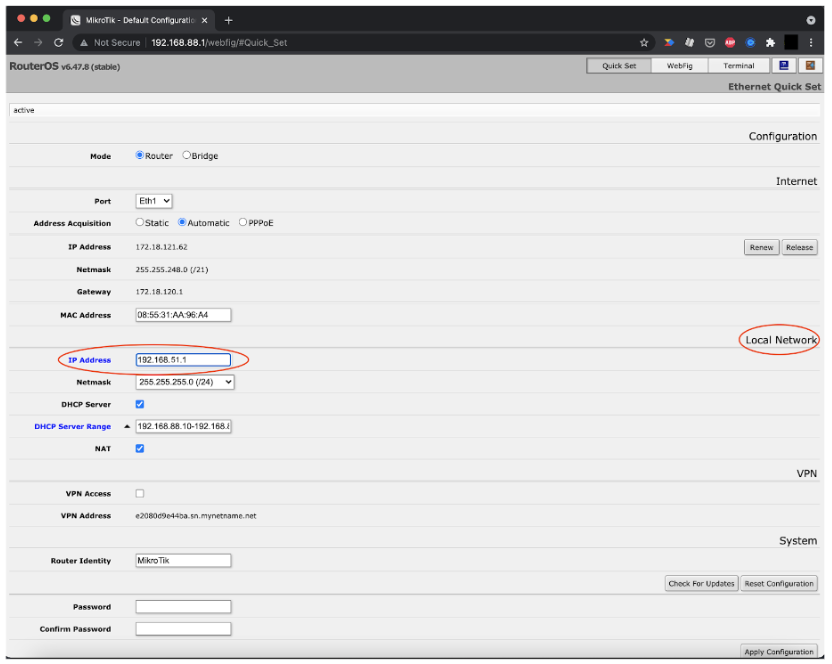The height and width of the screenshot is (664, 832).
Task: Switch to the WebFig tab
Action: pyautogui.click(x=682, y=65)
